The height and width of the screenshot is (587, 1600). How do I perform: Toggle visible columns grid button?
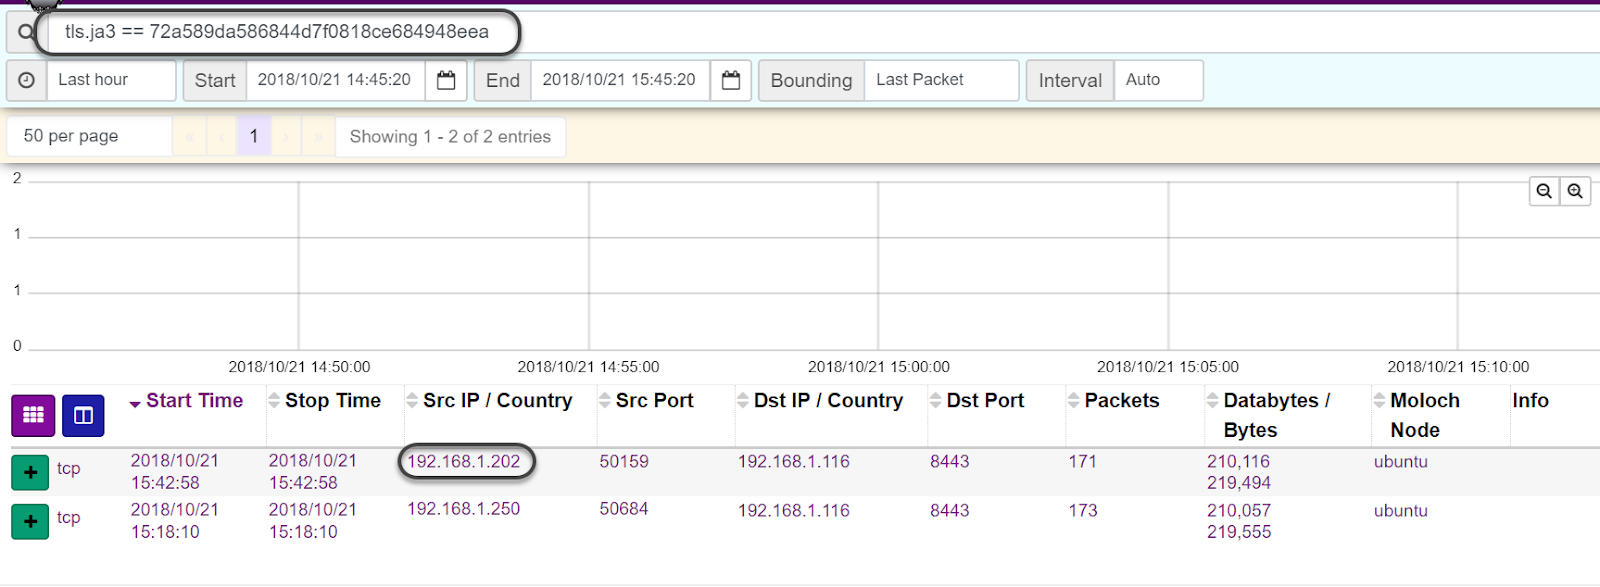[33, 415]
